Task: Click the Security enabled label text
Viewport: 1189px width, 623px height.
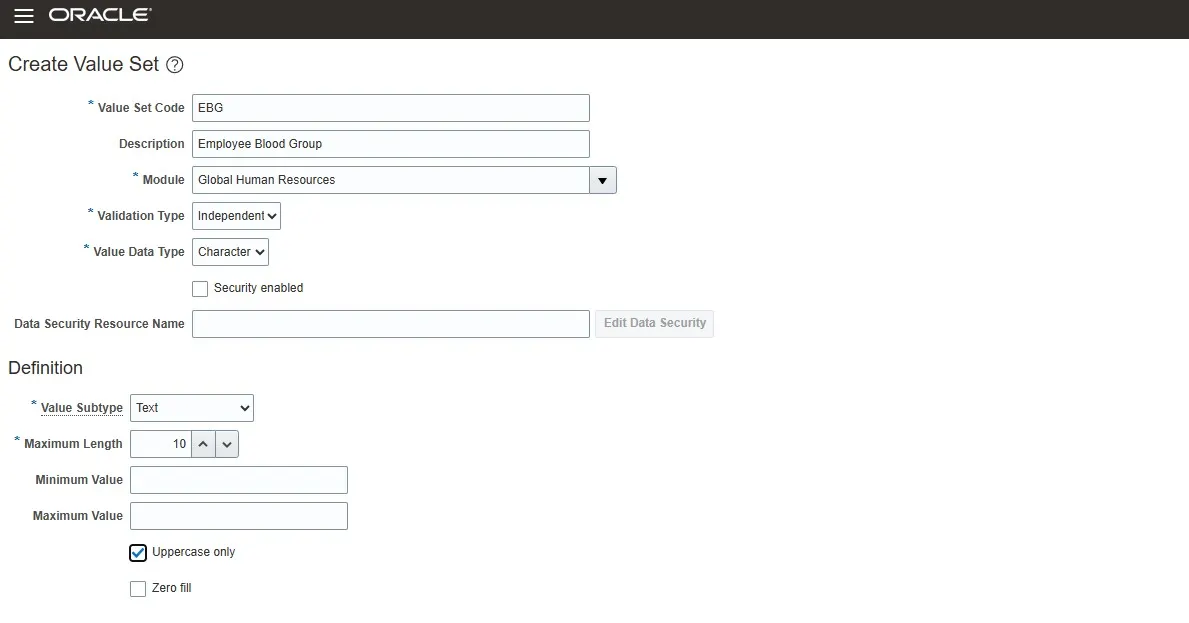Action: 259,288
